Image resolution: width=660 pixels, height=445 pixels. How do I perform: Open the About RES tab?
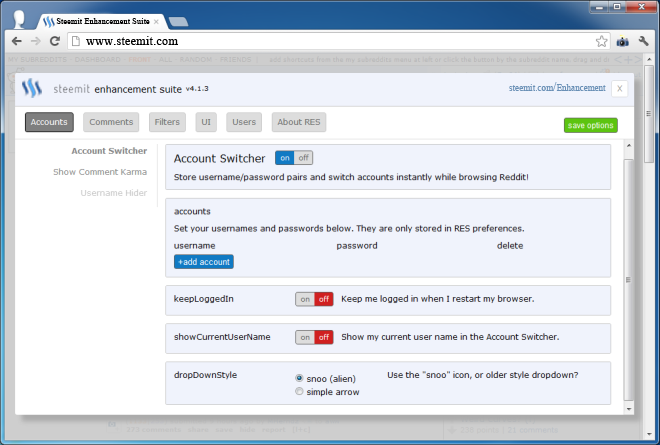point(299,122)
